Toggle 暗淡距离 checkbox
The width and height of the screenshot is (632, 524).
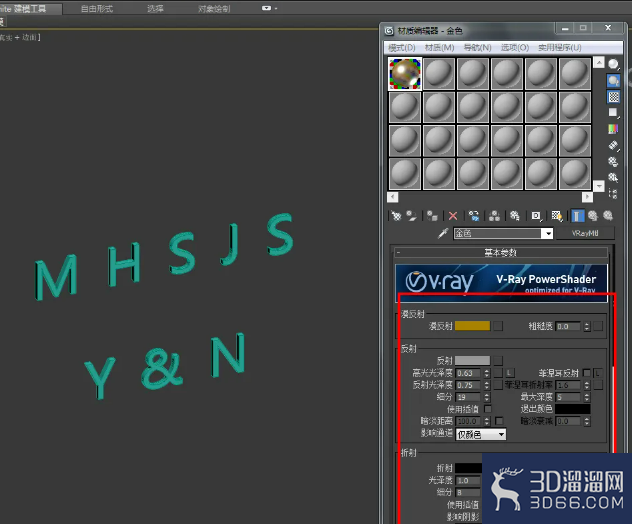click(499, 421)
